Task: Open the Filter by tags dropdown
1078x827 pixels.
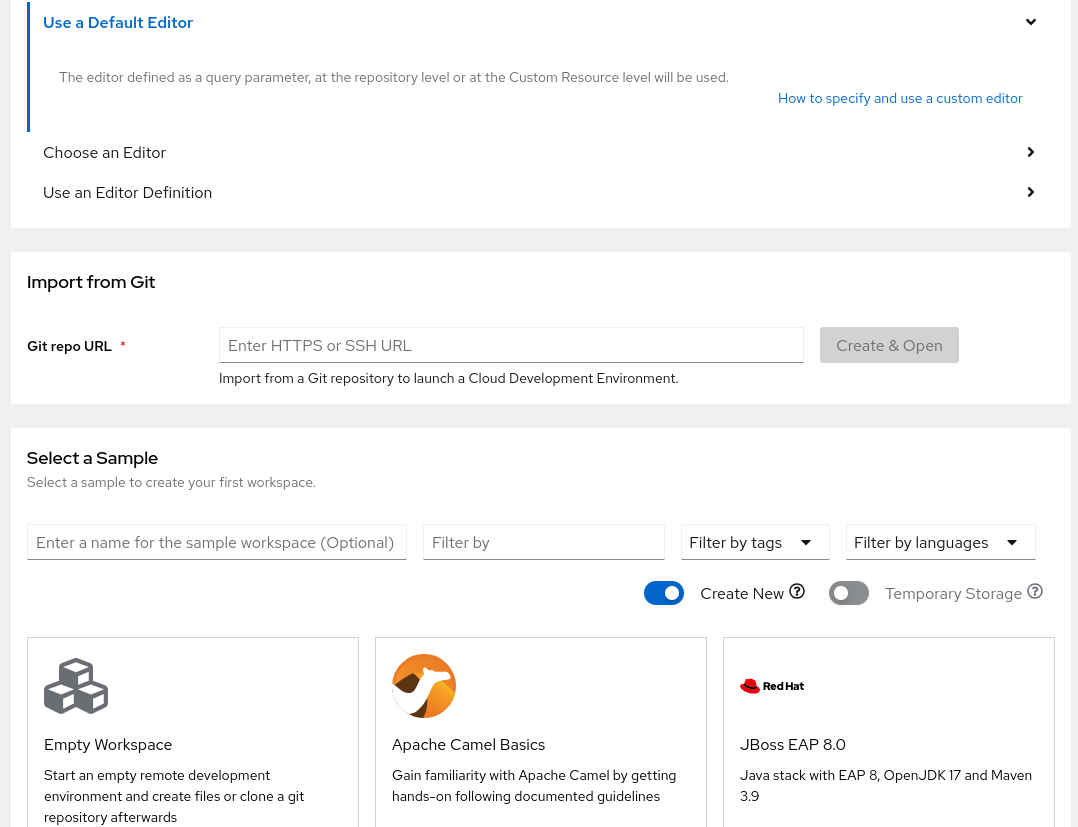Action: (x=755, y=542)
